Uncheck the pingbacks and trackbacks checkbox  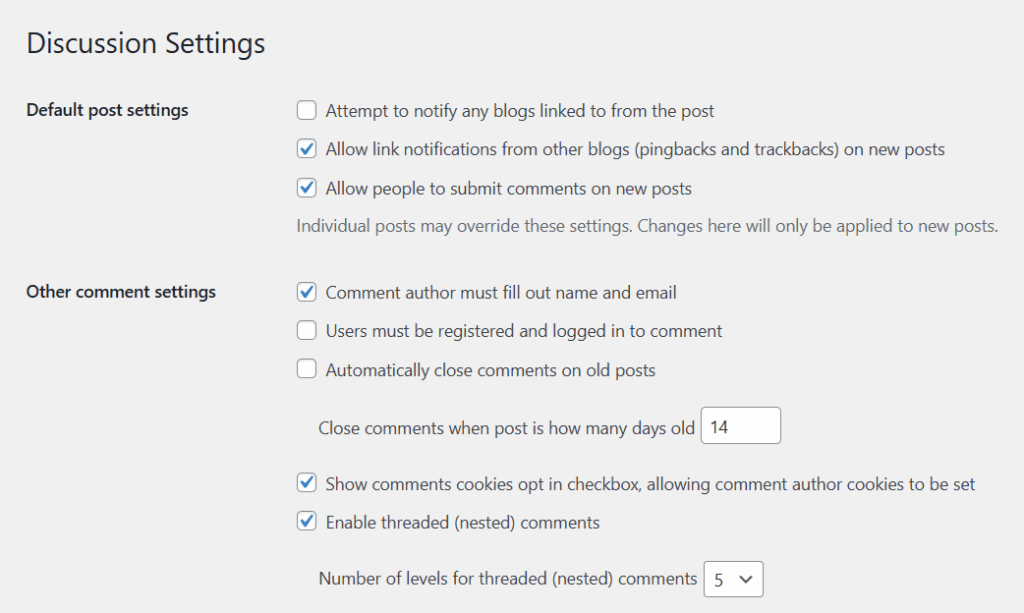pos(307,150)
